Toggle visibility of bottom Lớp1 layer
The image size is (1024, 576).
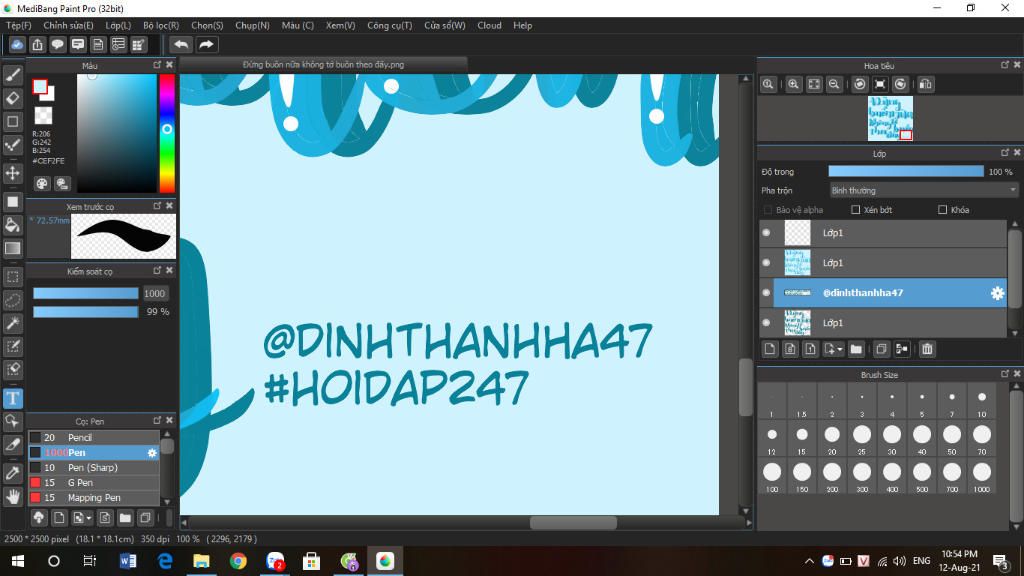coord(766,323)
